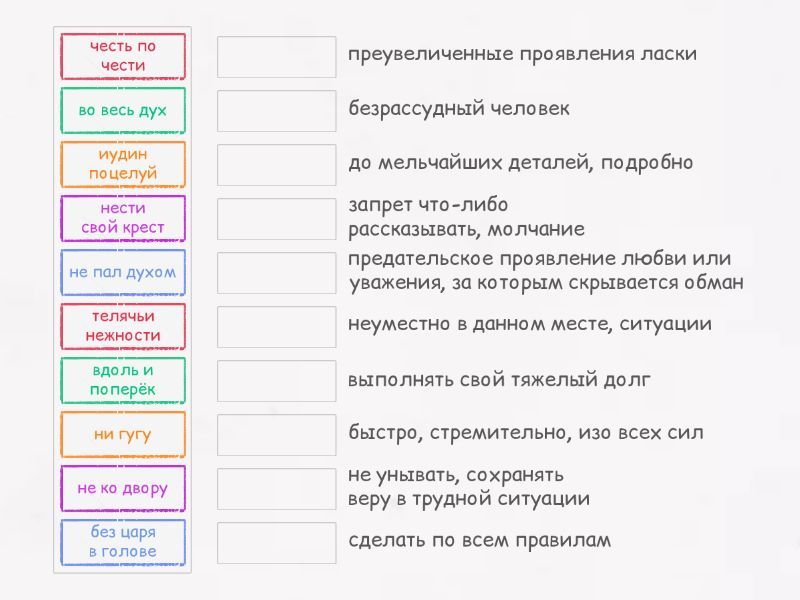Click the slot next to 'выполнять свой тяжелый долг'
This screenshot has height=600, width=800.
pyautogui.click(x=276, y=380)
